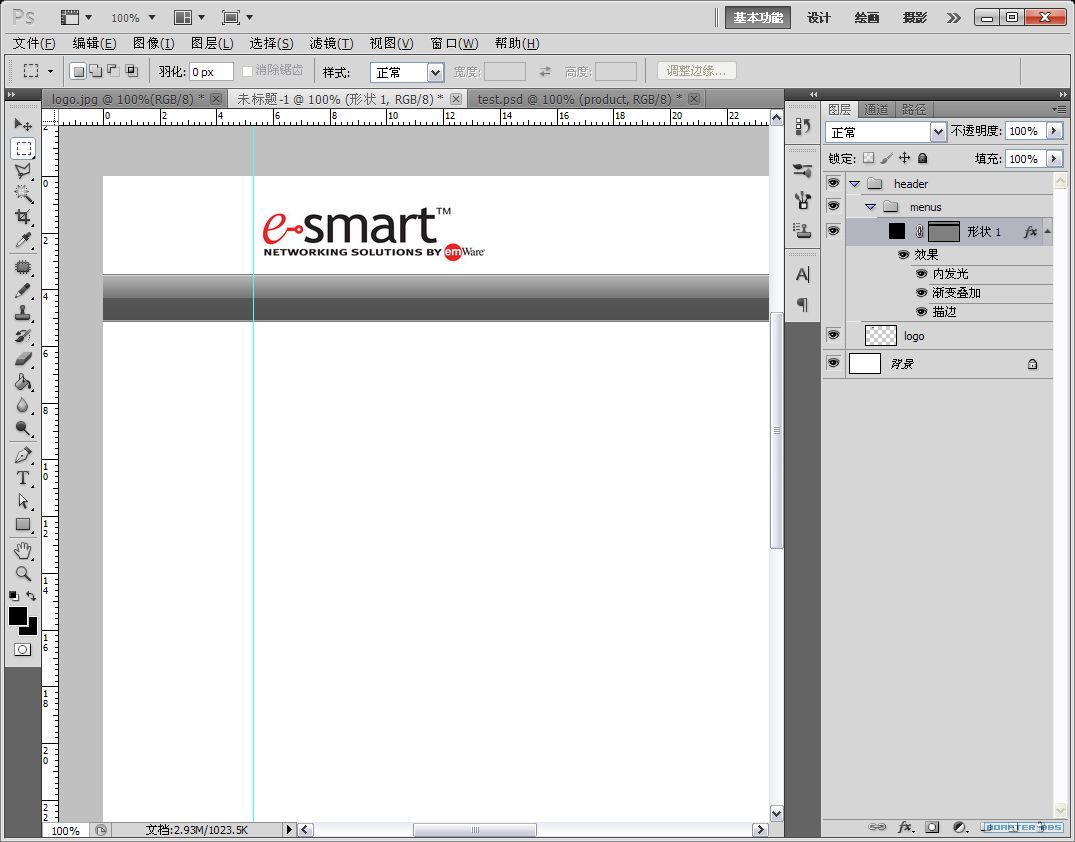Image resolution: width=1075 pixels, height=842 pixels.
Task: Open the Paragraph panel icon
Action: [802, 304]
